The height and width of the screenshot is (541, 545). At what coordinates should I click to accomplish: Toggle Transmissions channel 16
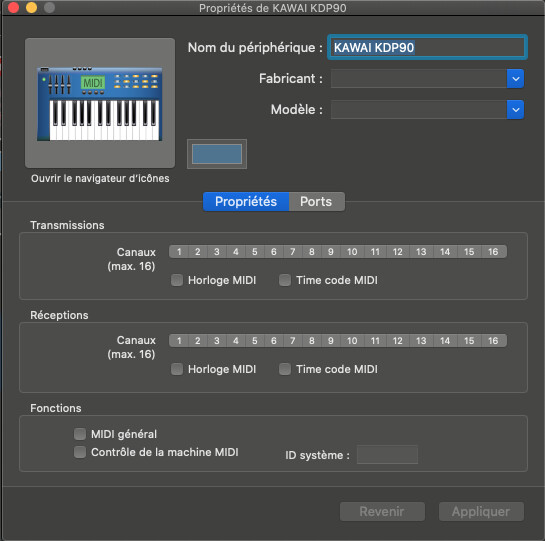click(x=494, y=252)
